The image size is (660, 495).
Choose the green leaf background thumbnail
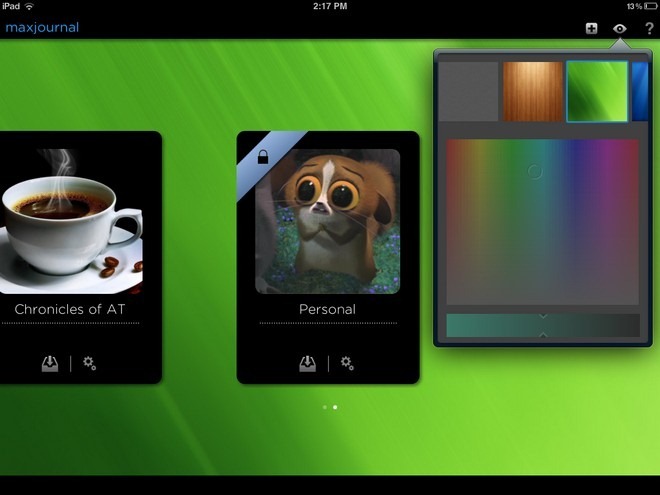pyautogui.click(x=597, y=91)
